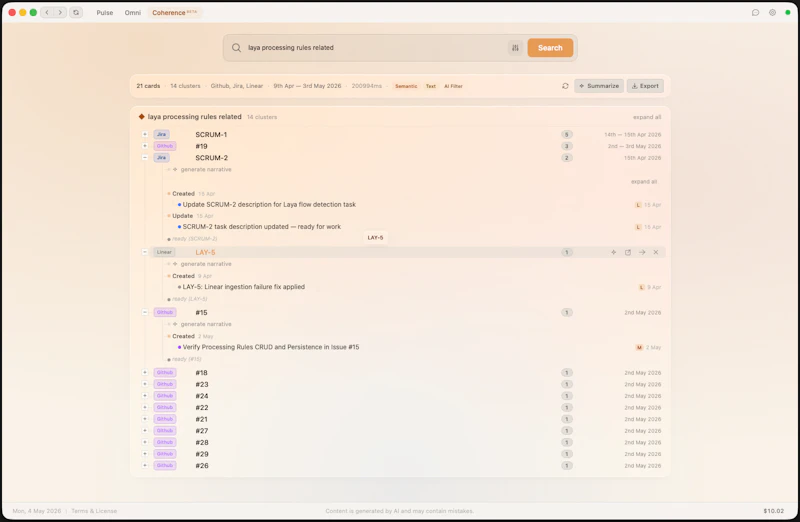
Task: Expand the #23 cluster
Action: pyautogui.click(x=145, y=384)
